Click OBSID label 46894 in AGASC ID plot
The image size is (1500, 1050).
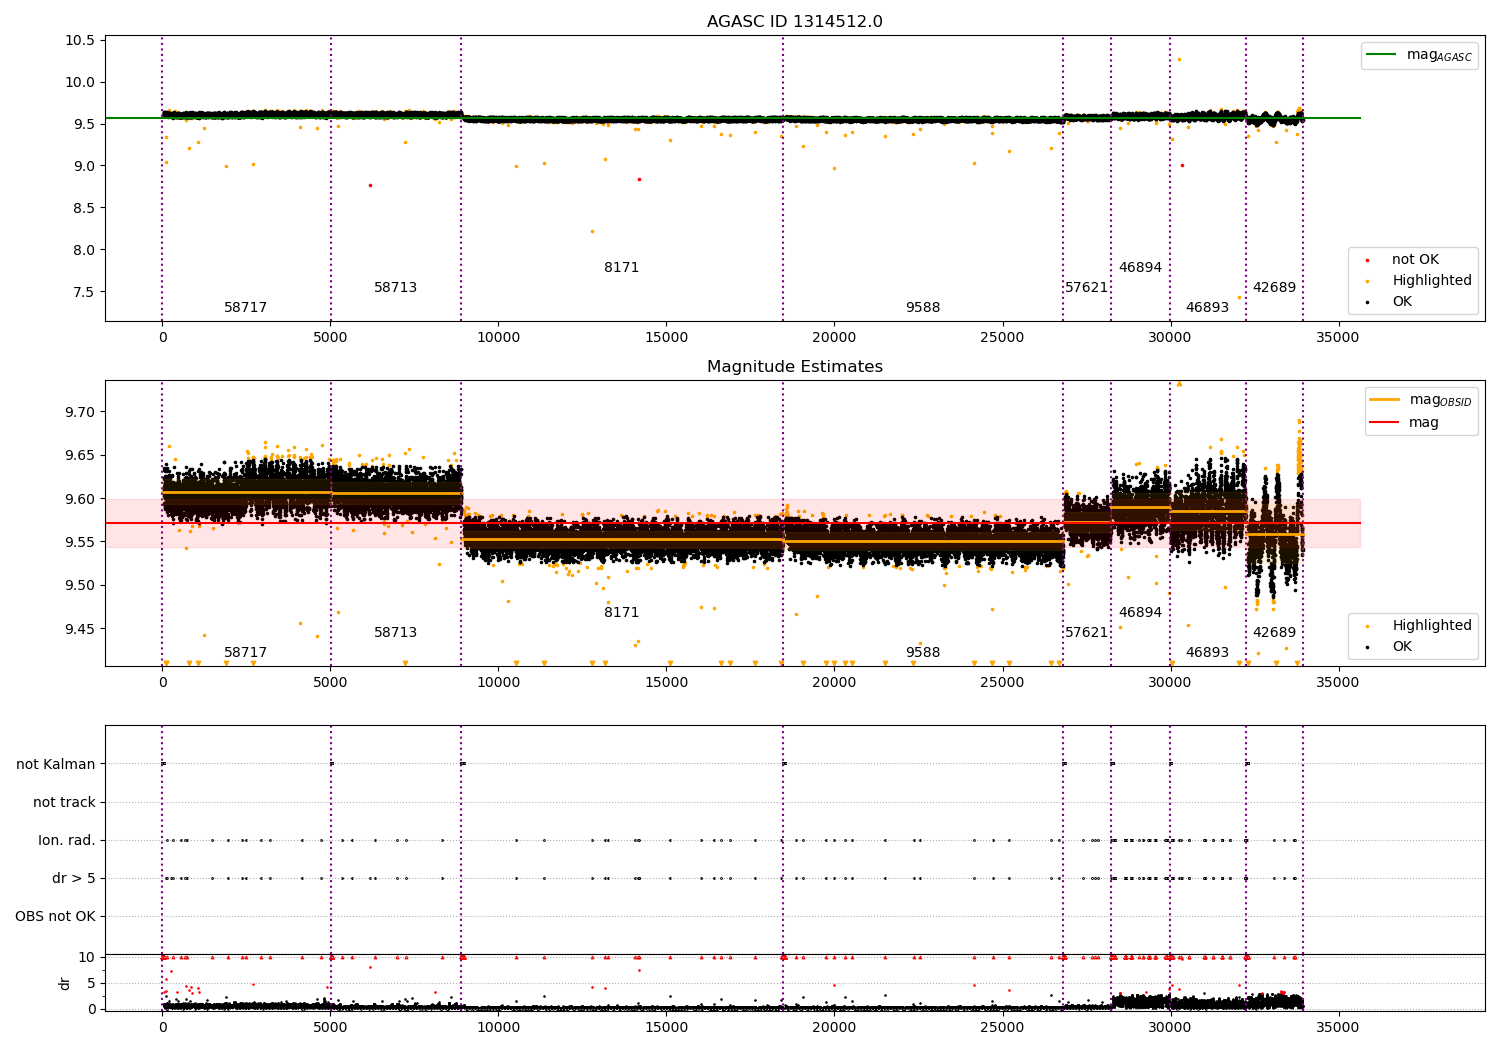click(x=1140, y=268)
